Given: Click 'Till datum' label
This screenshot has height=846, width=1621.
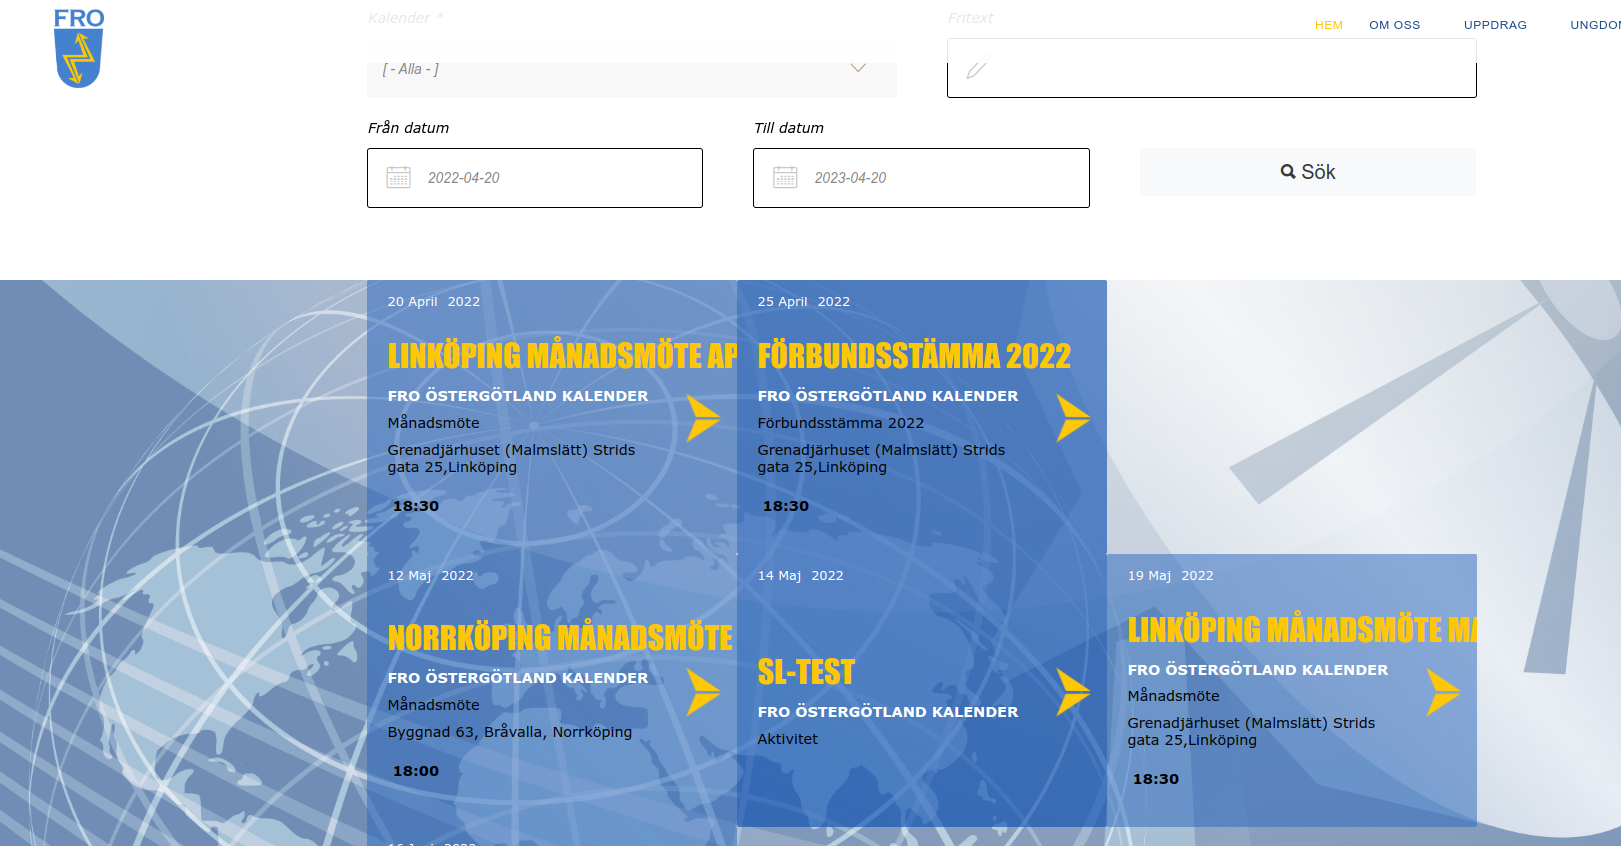Looking at the screenshot, I should click(789, 128).
